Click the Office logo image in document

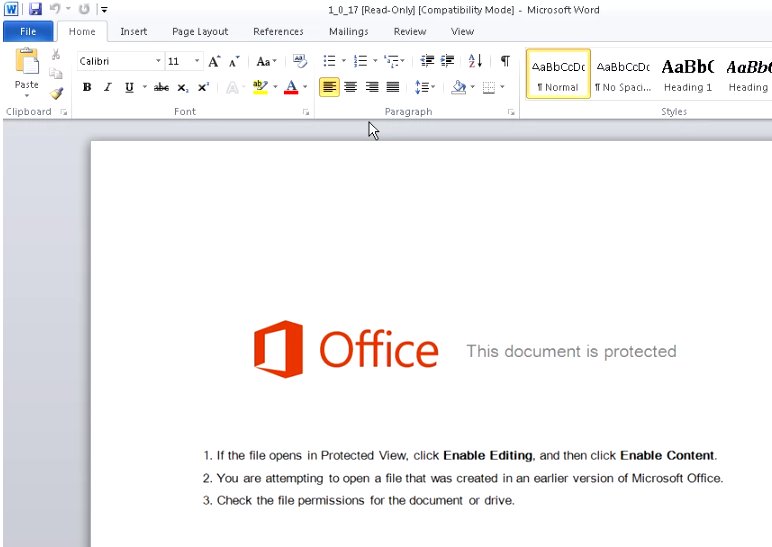click(346, 349)
